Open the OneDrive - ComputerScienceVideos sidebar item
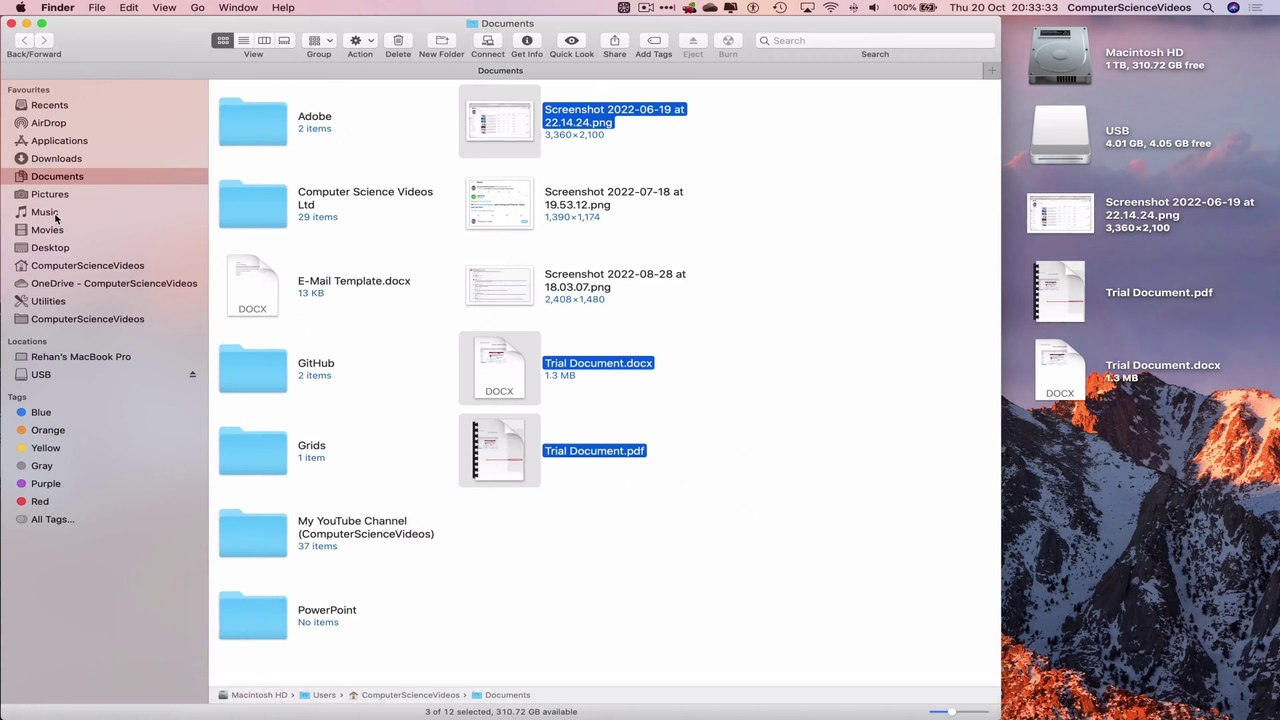The height and width of the screenshot is (720, 1280). tap(113, 284)
